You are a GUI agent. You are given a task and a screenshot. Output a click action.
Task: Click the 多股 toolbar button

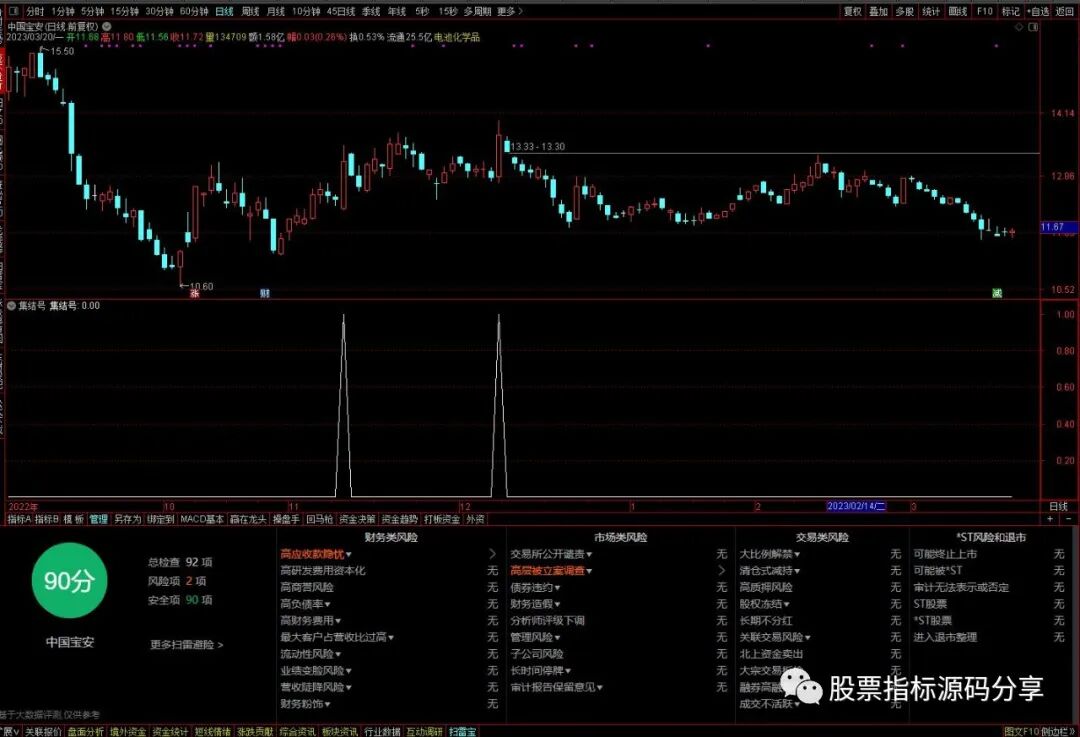pyautogui.click(x=904, y=12)
